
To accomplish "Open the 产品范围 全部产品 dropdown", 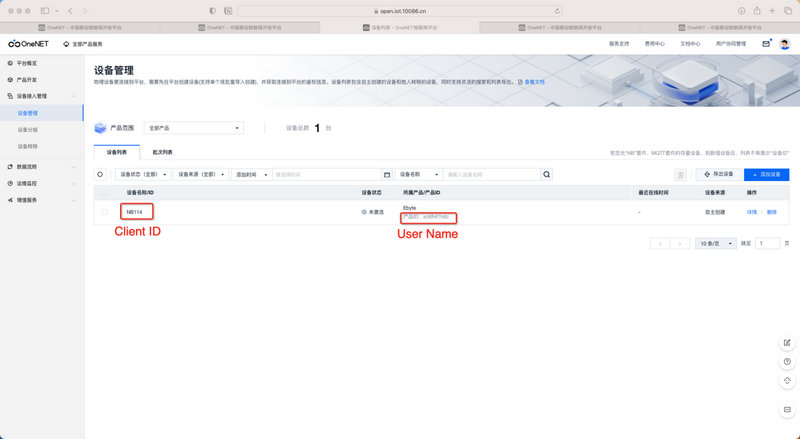I will pos(194,128).
